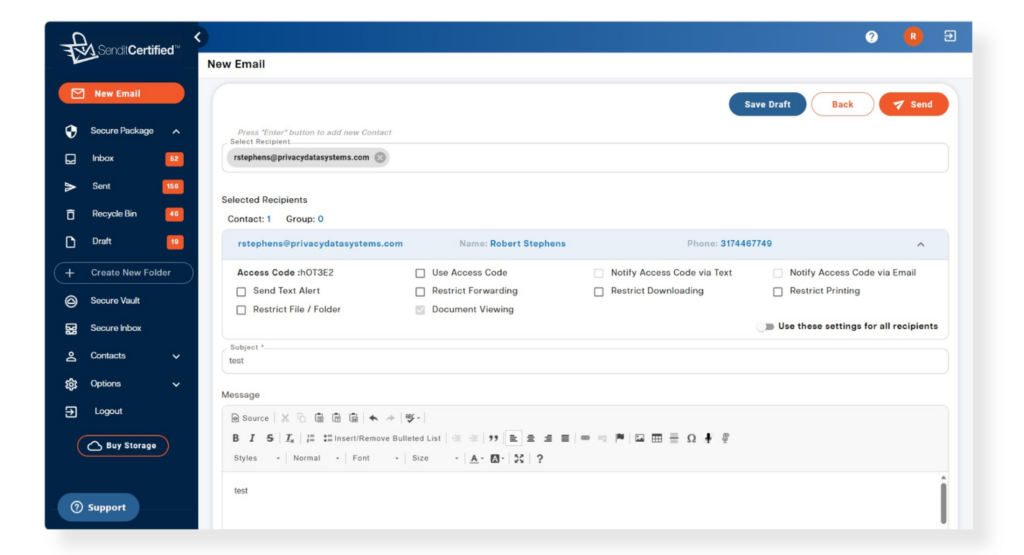Check Notify Access Code via Email

tap(778, 273)
